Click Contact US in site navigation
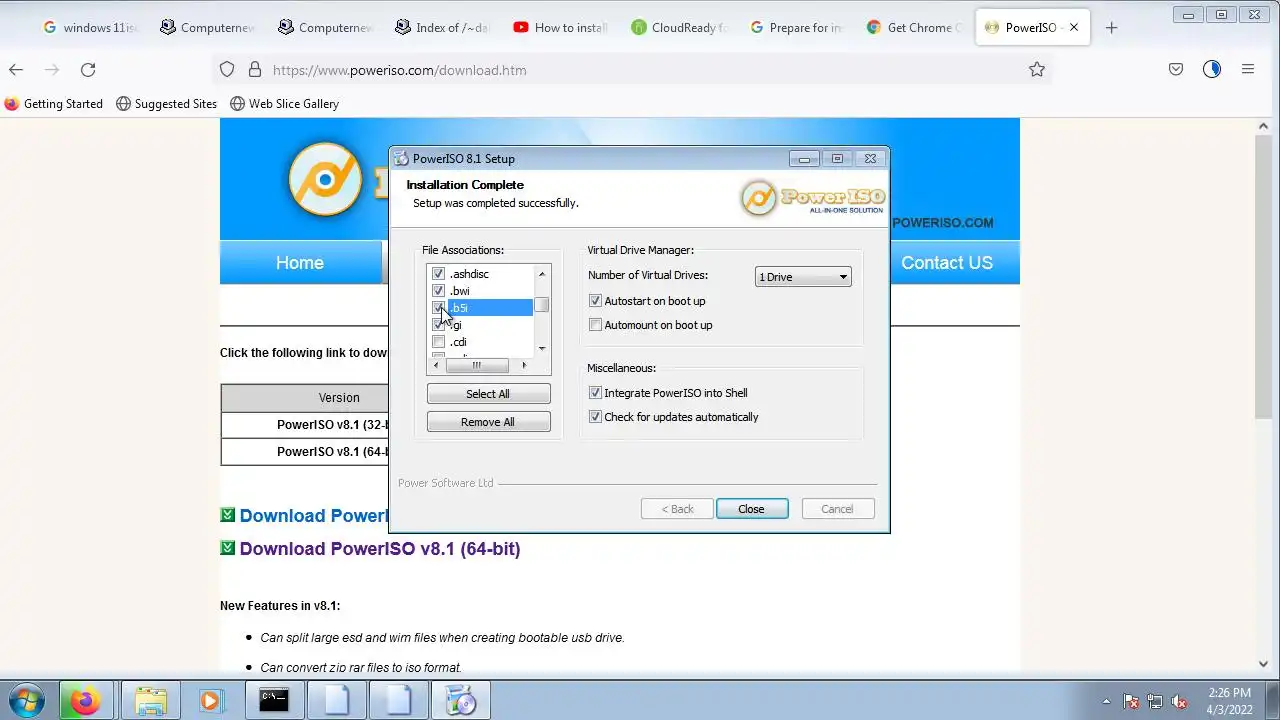This screenshot has height=720, width=1280. 947,263
